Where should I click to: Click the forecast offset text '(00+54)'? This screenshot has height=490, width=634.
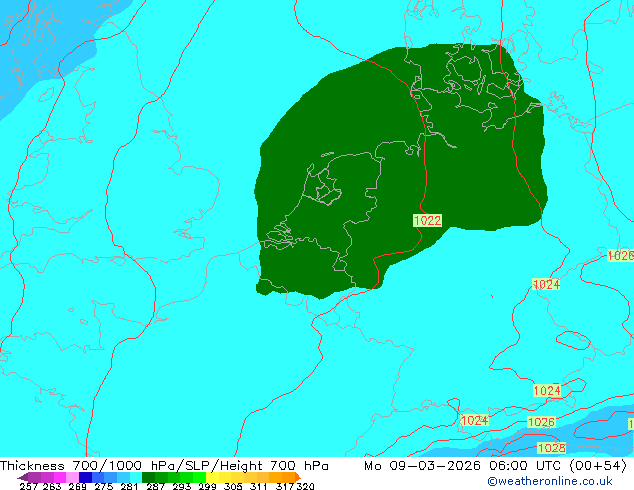coord(597,466)
